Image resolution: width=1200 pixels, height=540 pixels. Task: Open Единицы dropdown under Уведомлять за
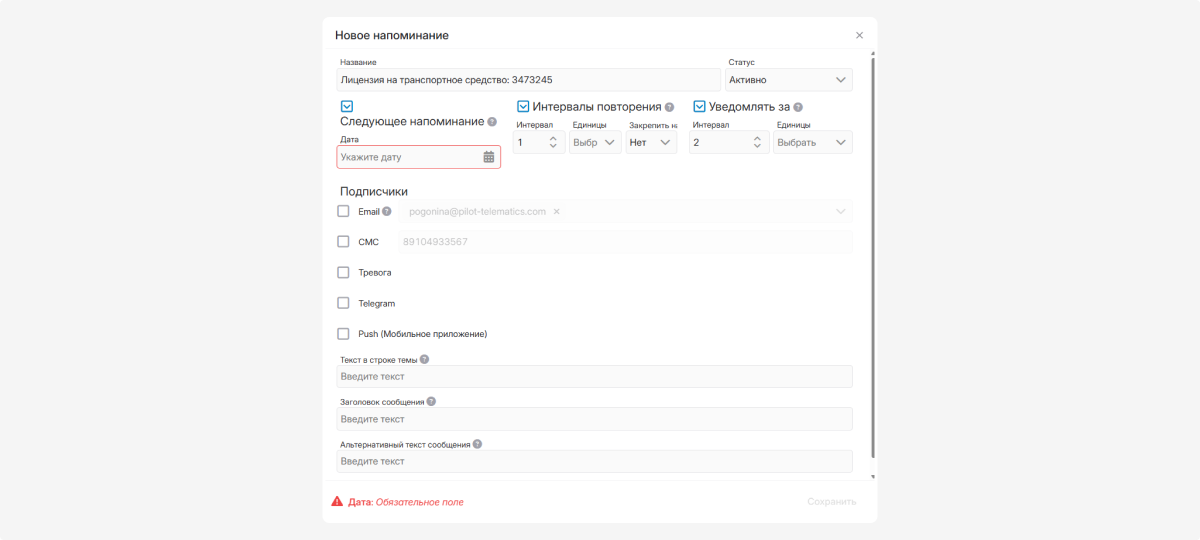coord(812,143)
